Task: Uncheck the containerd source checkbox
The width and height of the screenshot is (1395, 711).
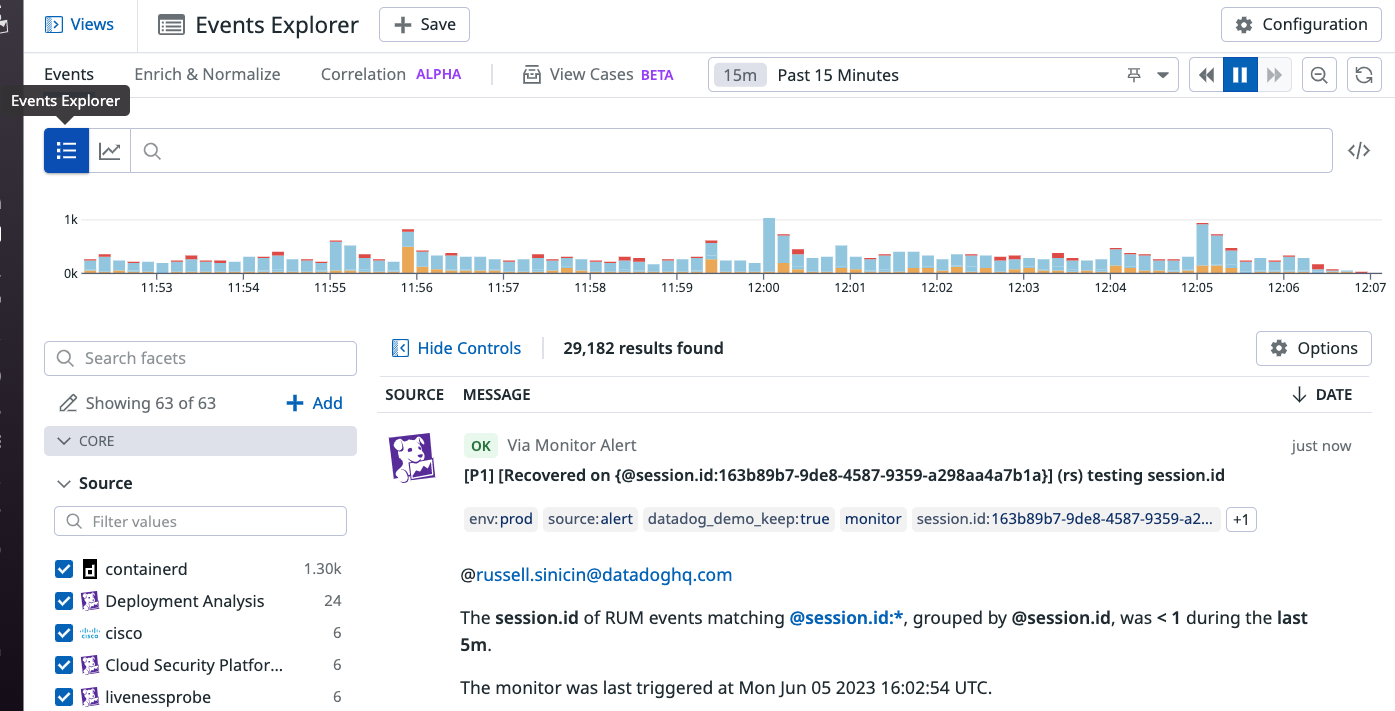Action: pos(64,569)
